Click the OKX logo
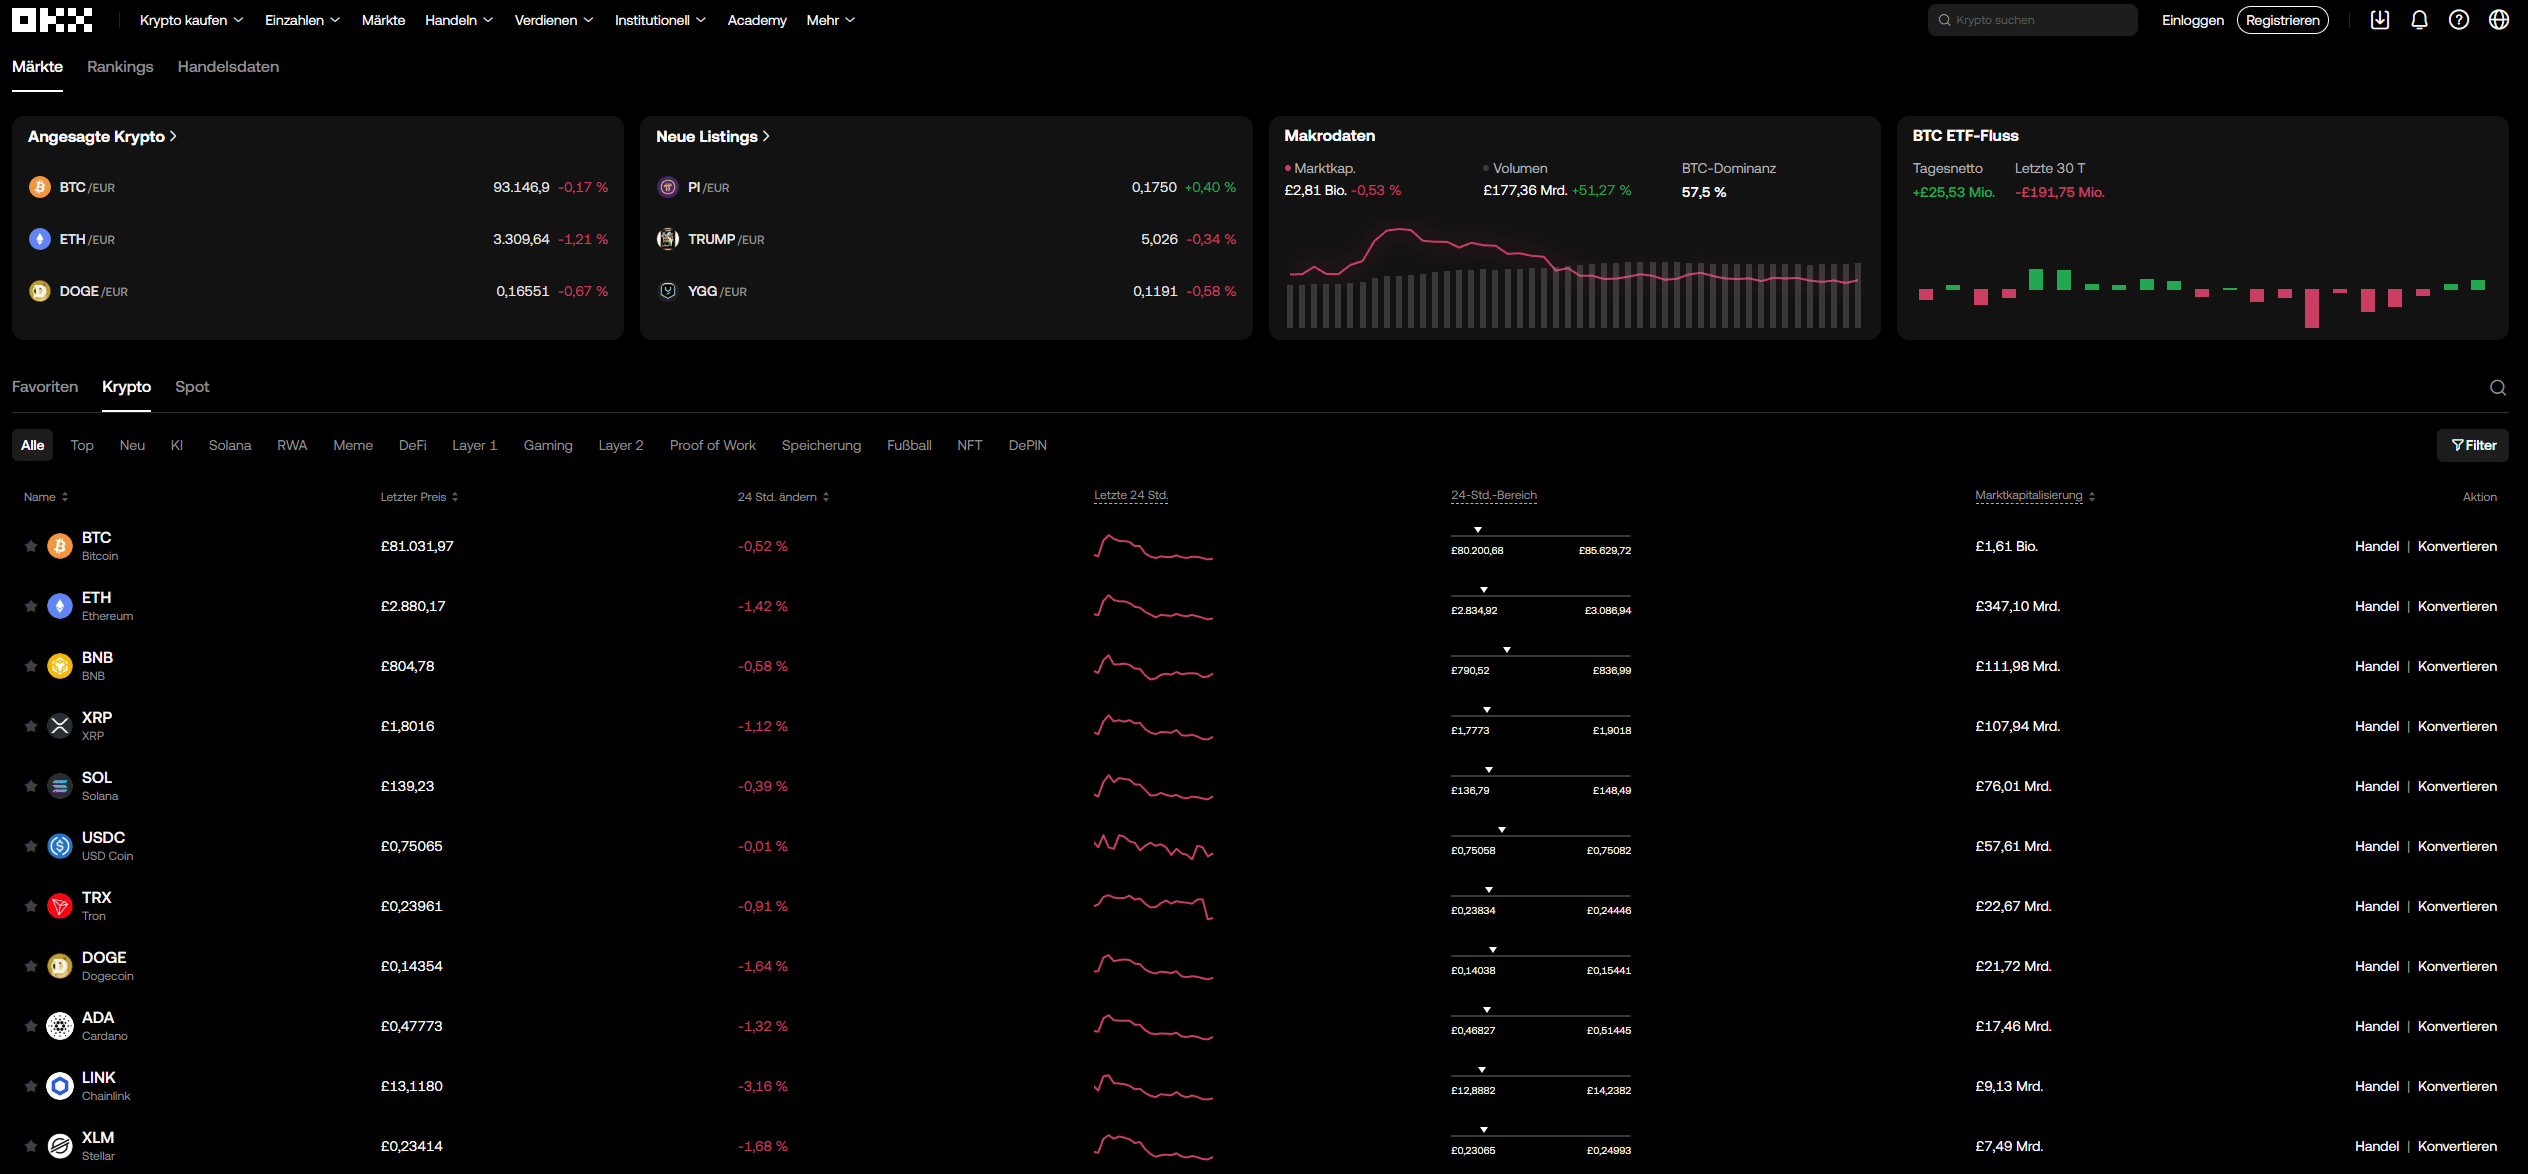Image resolution: width=2528 pixels, height=1174 pixels. pos(52,20)
